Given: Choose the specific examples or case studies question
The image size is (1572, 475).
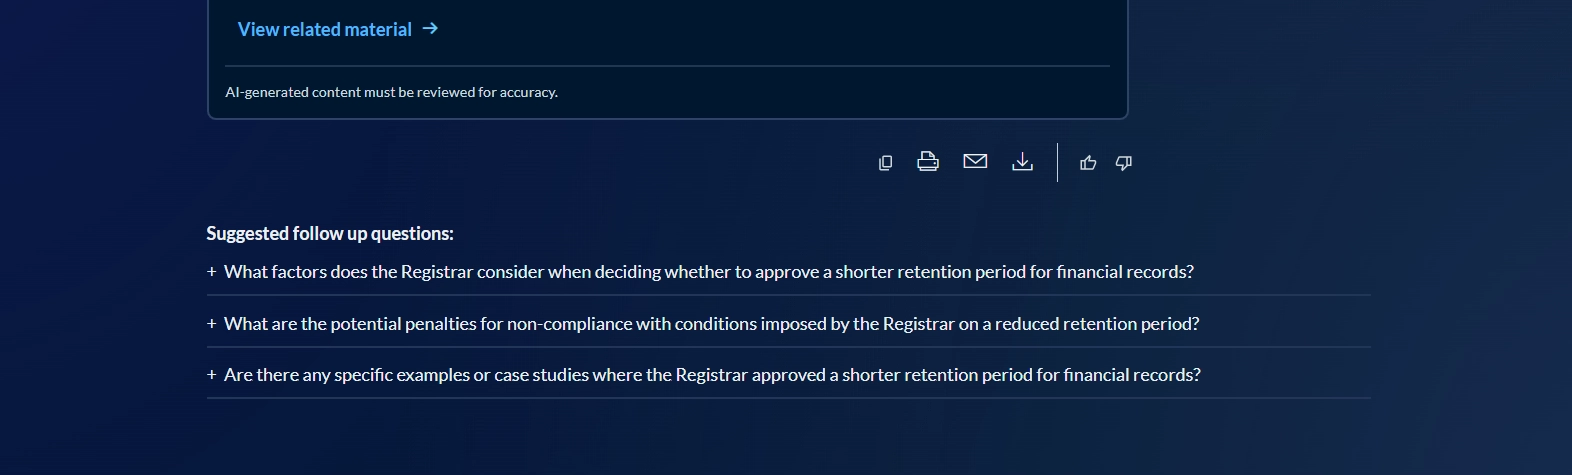Looking at the screenshot, I should (x=712, y=375).
